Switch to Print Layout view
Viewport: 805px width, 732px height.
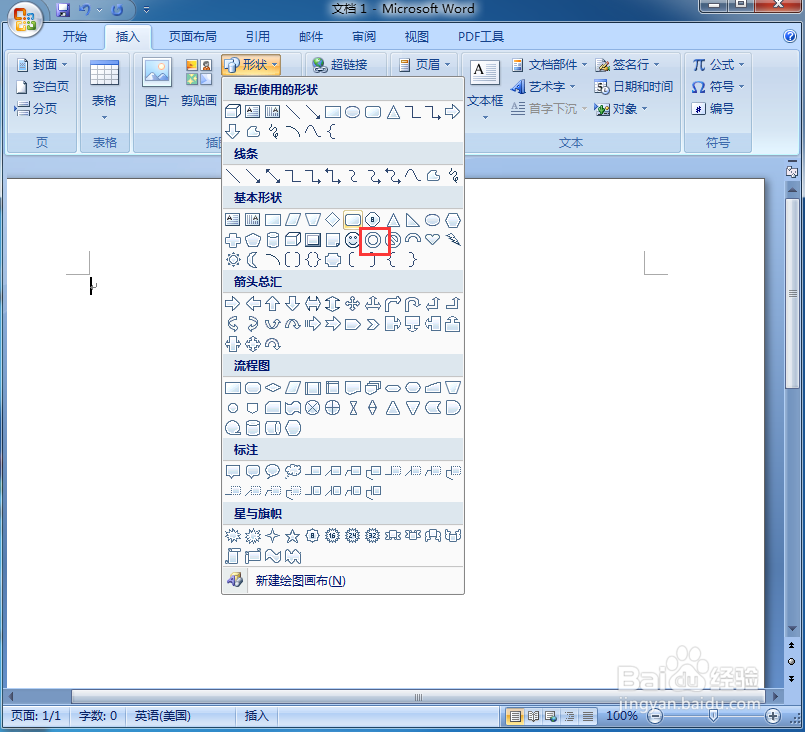tap(515, 716)
